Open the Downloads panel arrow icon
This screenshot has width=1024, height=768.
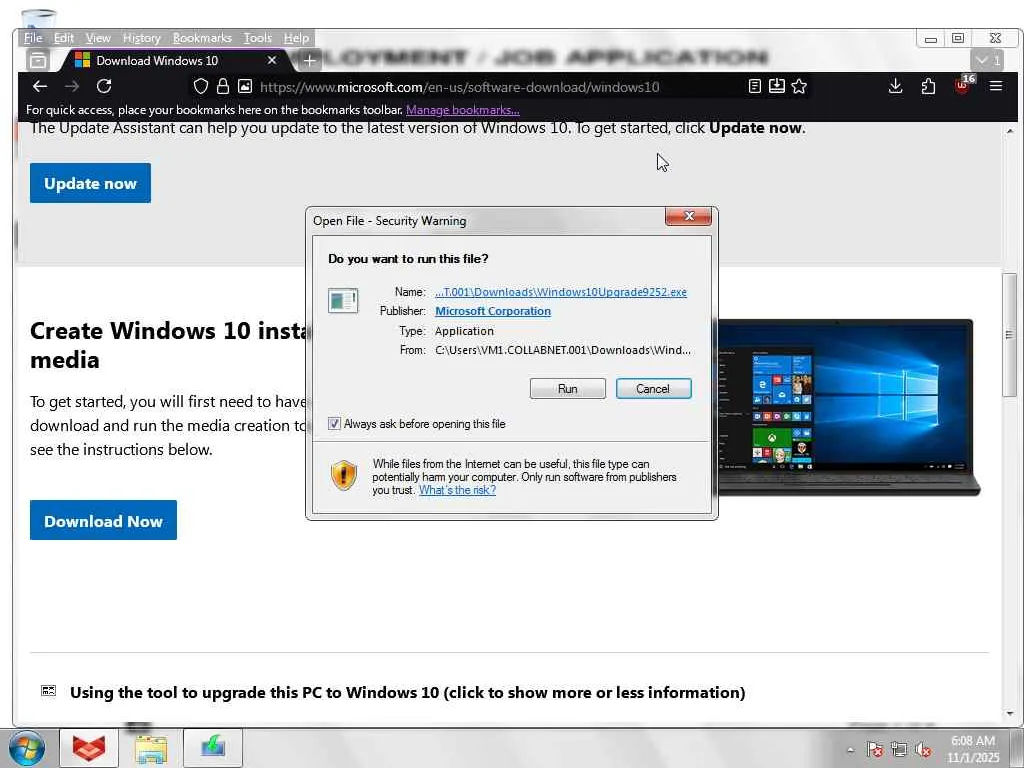pos(895,86)
